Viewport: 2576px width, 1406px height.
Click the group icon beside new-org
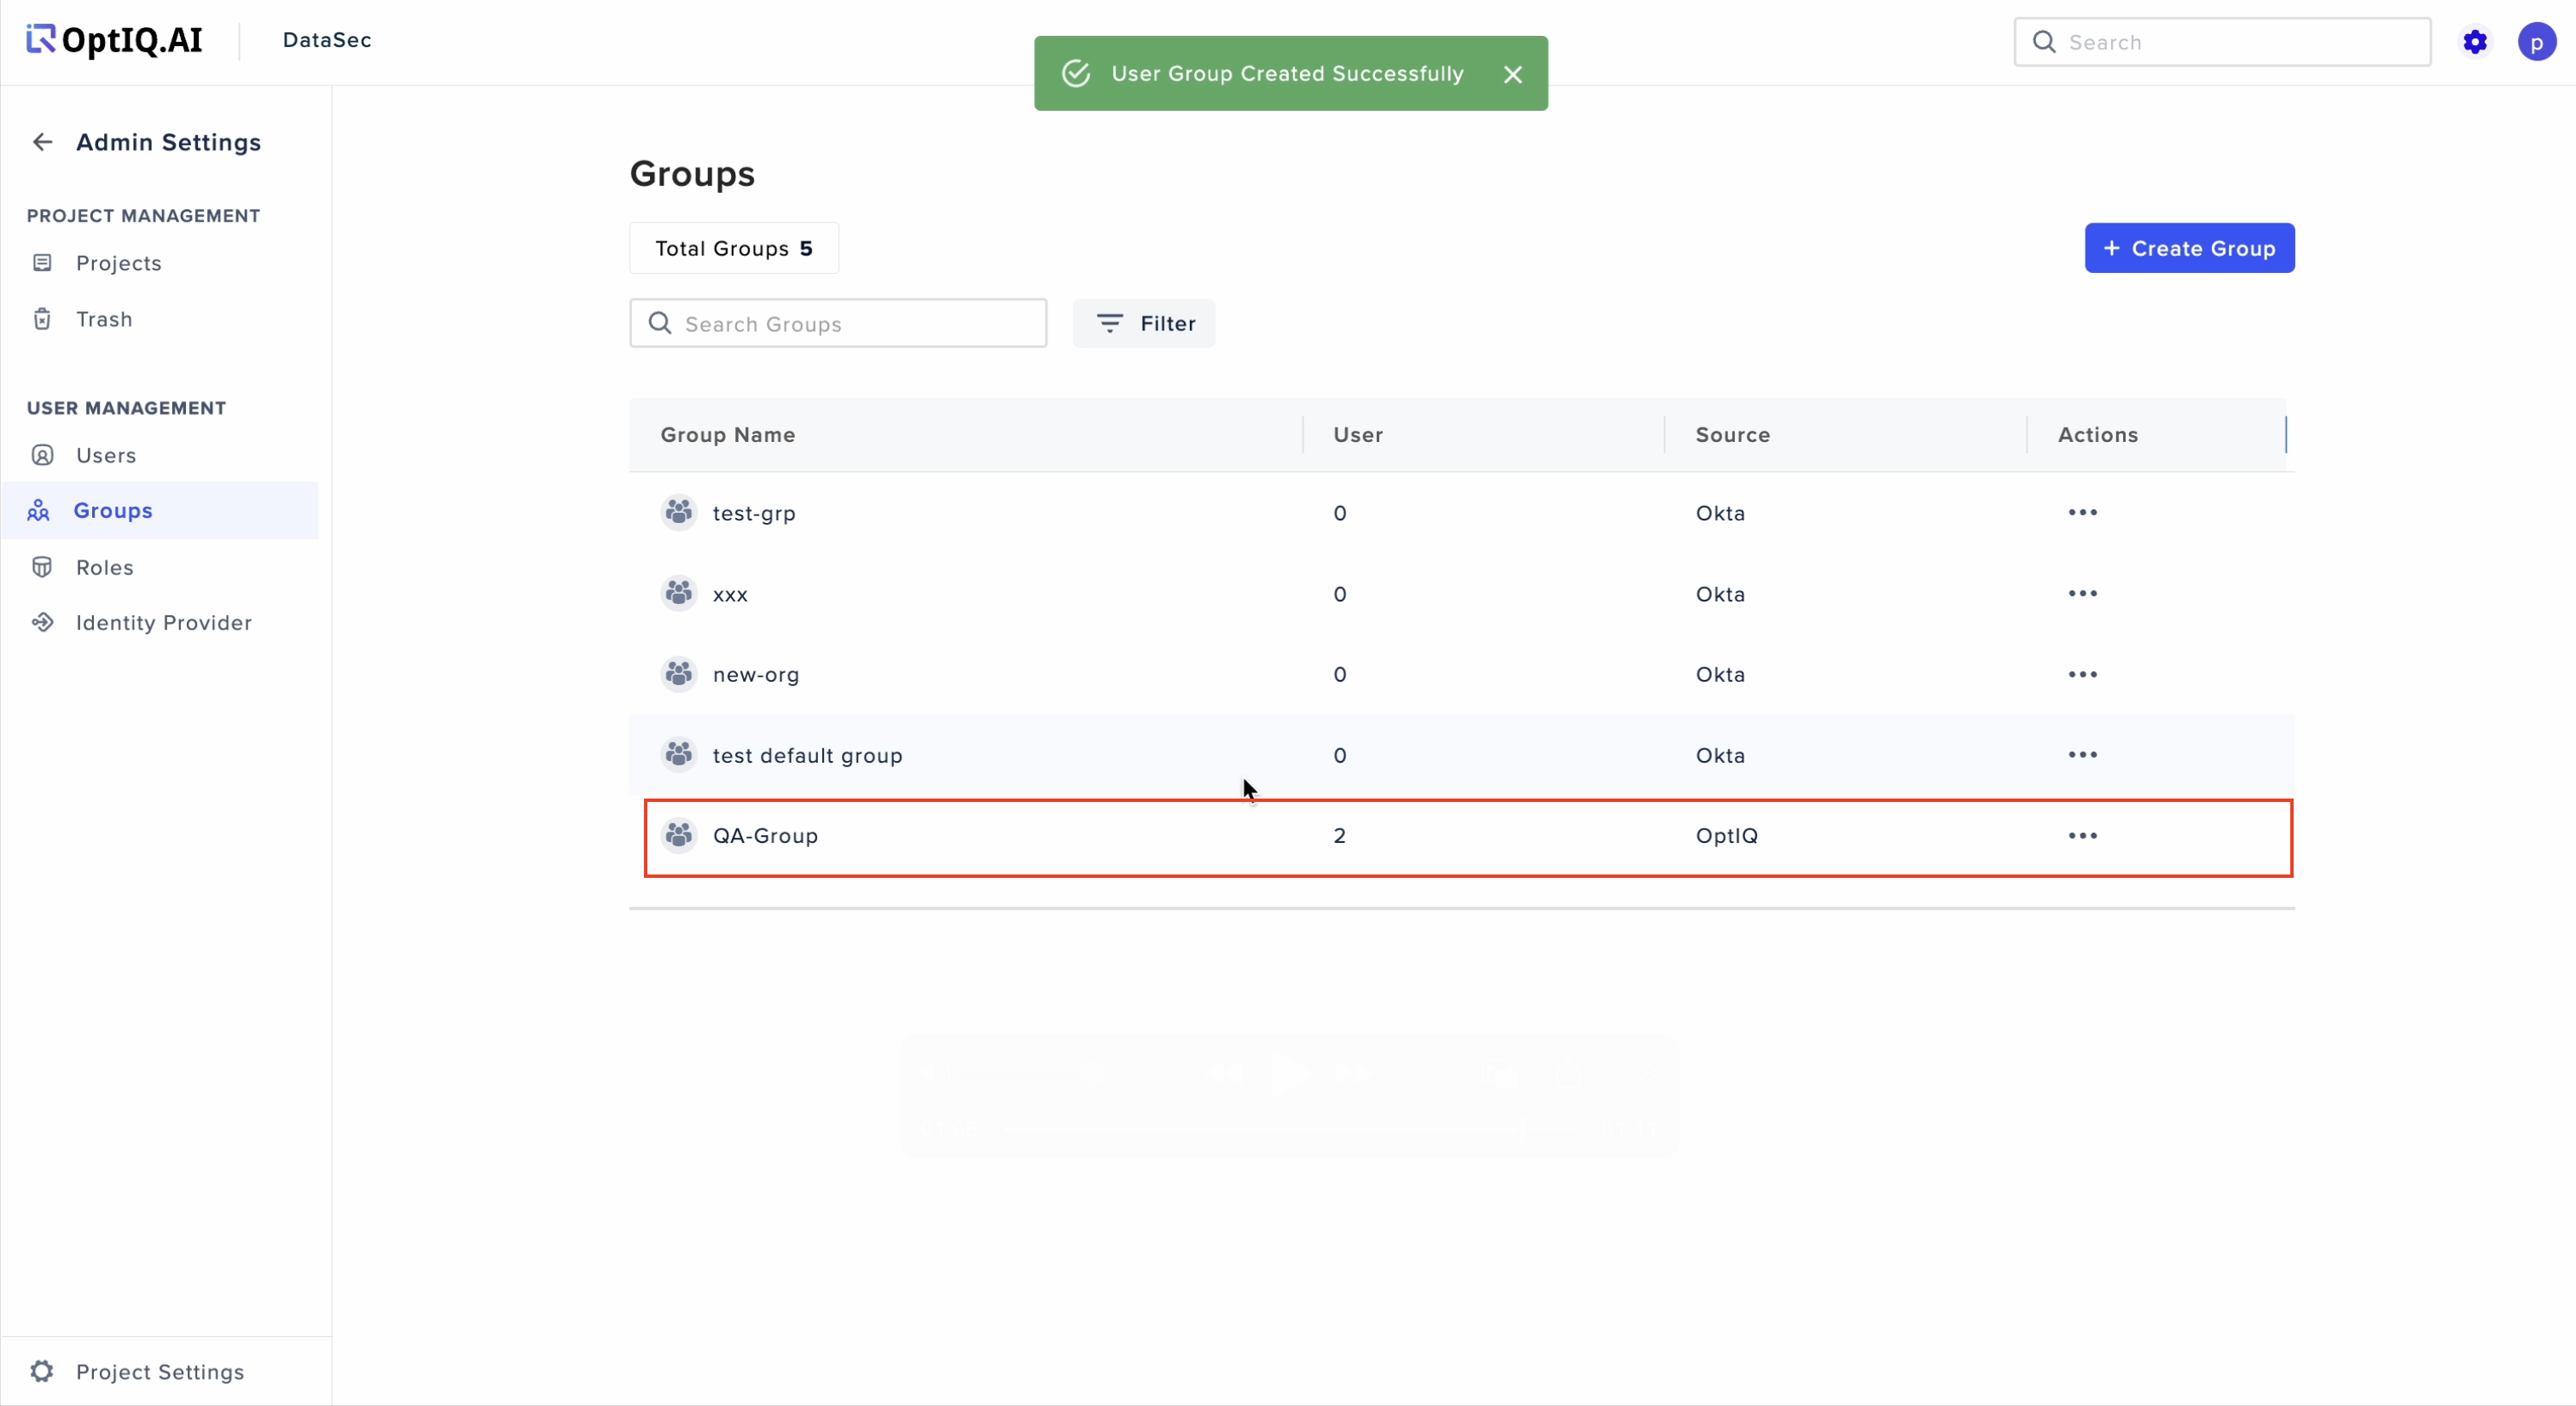pos(679,674)
